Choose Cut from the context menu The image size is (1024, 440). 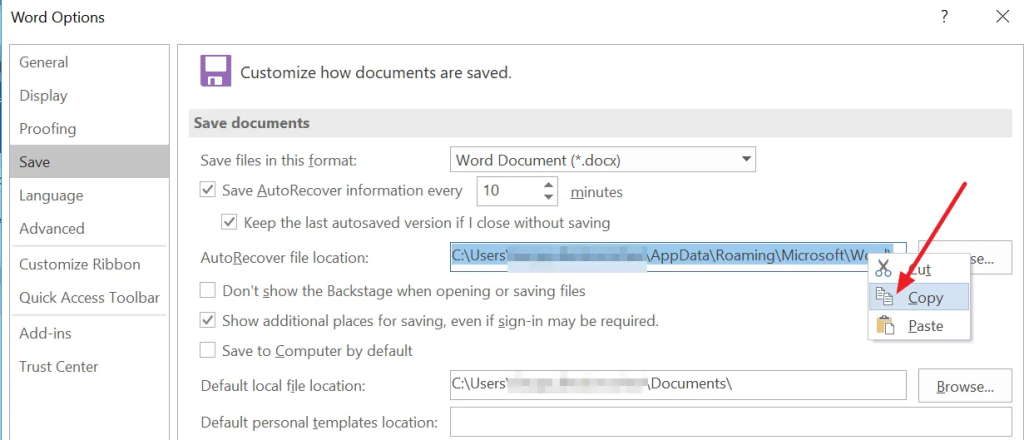[x=919, y=269]
